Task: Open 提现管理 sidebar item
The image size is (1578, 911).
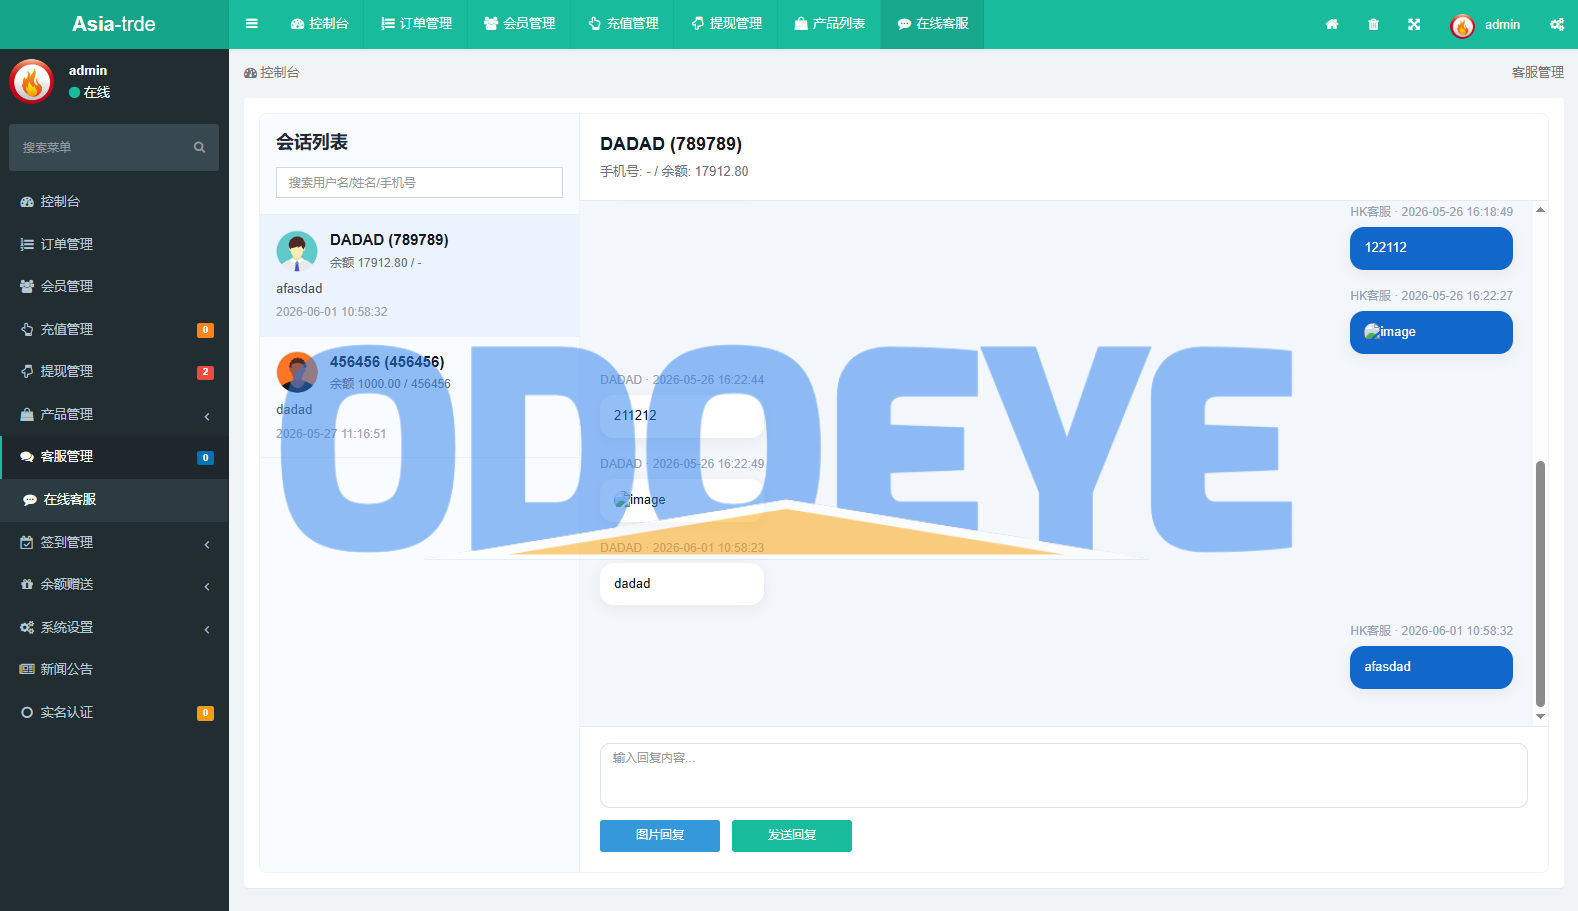Action: tap(114, 371)
